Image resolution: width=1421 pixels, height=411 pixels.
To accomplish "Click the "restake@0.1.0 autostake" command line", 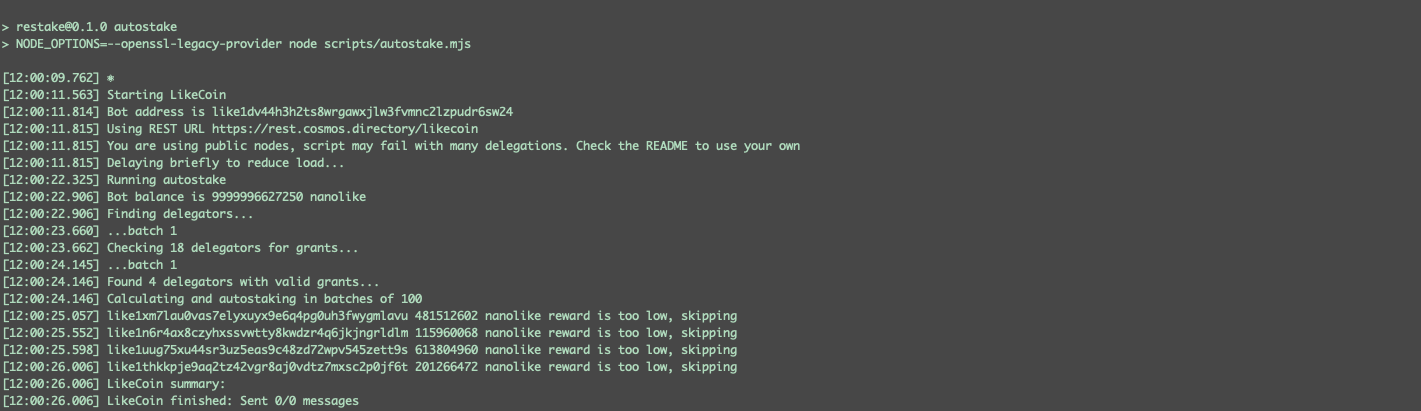I will pyautogui.click(x=96, y=27).
